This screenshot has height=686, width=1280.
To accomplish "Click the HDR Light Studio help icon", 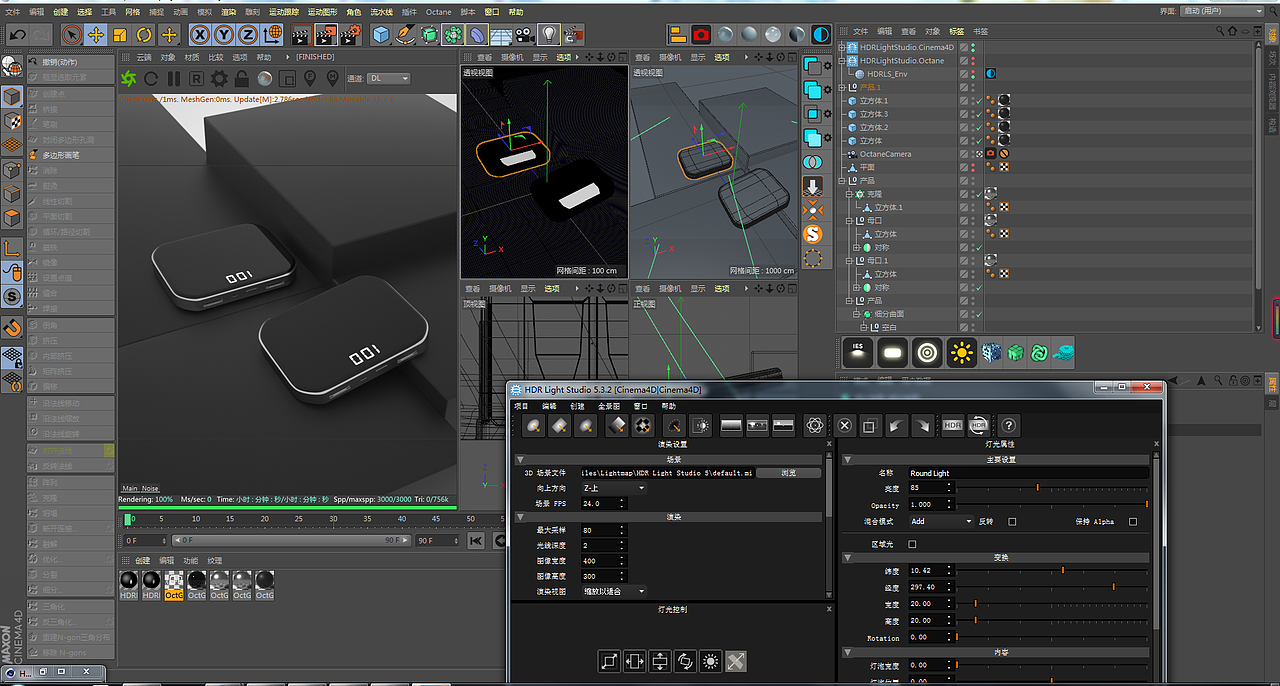I will (1009, 425).
